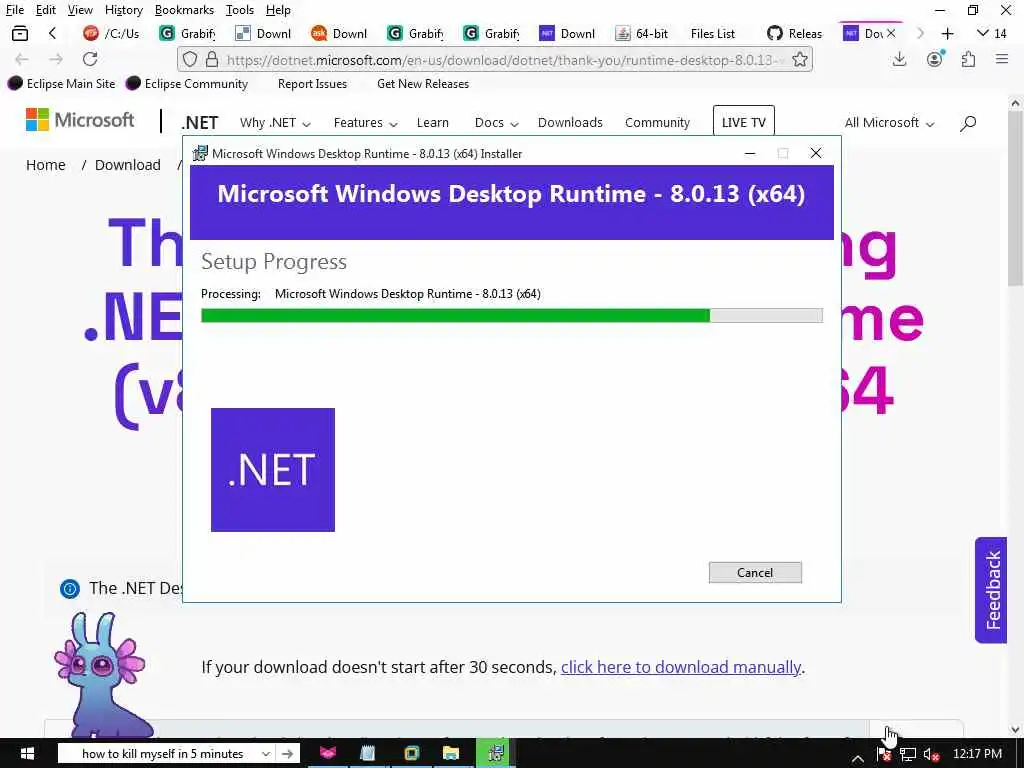Screen dimensions: 1024x768
Task: Click the installer icon in the taskbar
Action: [496, 754]
